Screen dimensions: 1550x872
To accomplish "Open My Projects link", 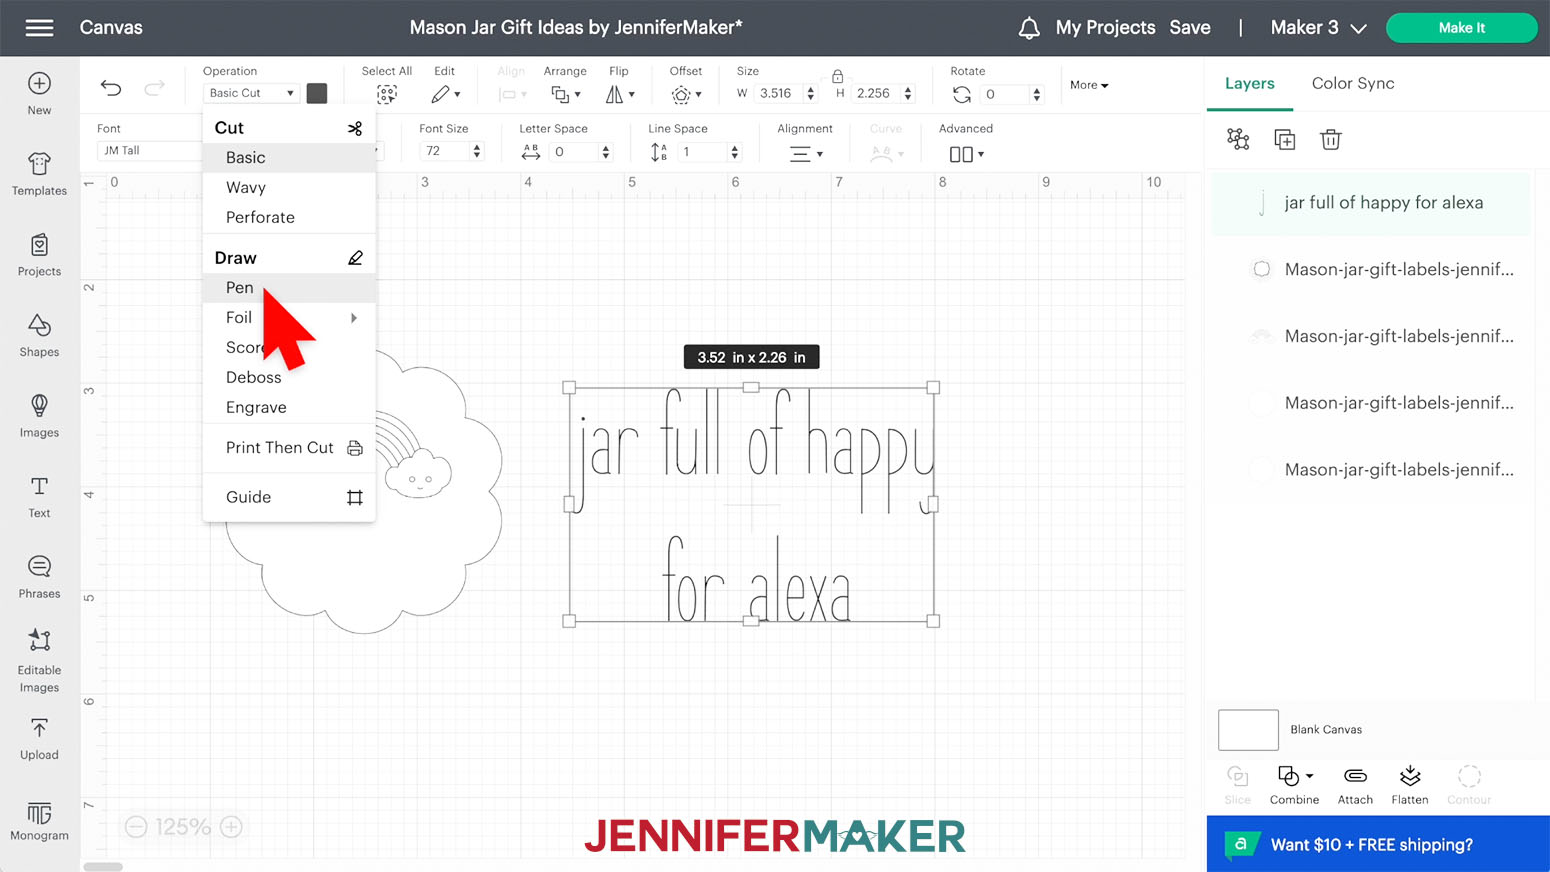I will coord(1105,28).
